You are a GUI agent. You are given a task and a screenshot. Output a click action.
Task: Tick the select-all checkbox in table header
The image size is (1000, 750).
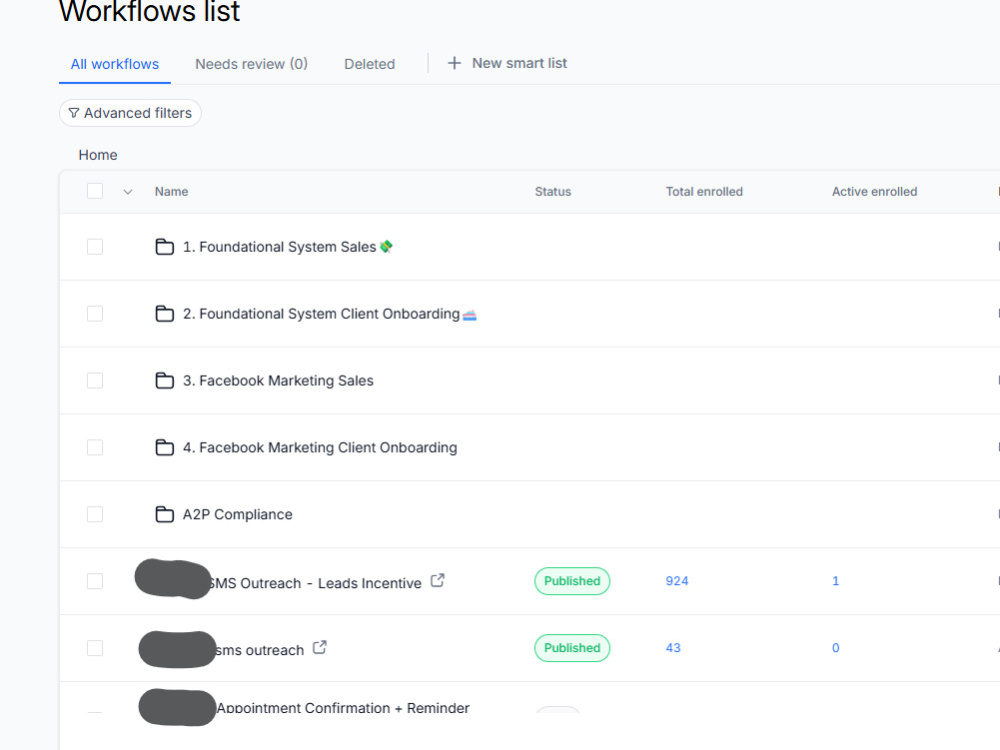pyautogui.click(x=95, y=191)
